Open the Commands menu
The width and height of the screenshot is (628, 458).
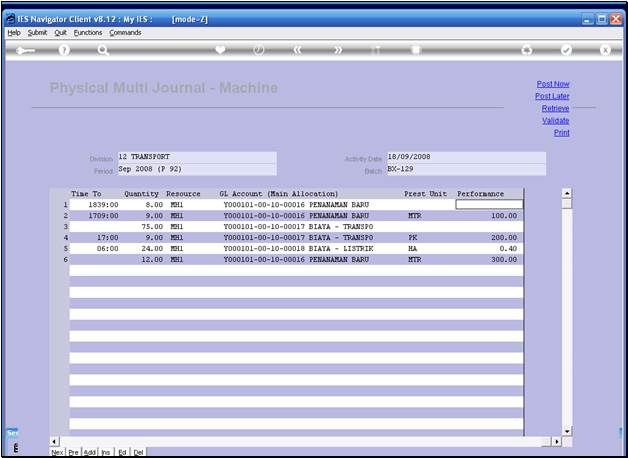tap(125, 33)
